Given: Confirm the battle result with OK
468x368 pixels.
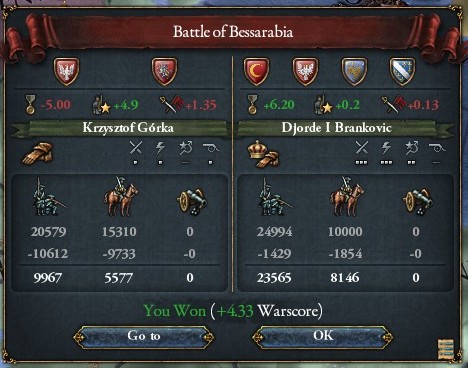Looking at the screenshot, I should pos(323,336).
